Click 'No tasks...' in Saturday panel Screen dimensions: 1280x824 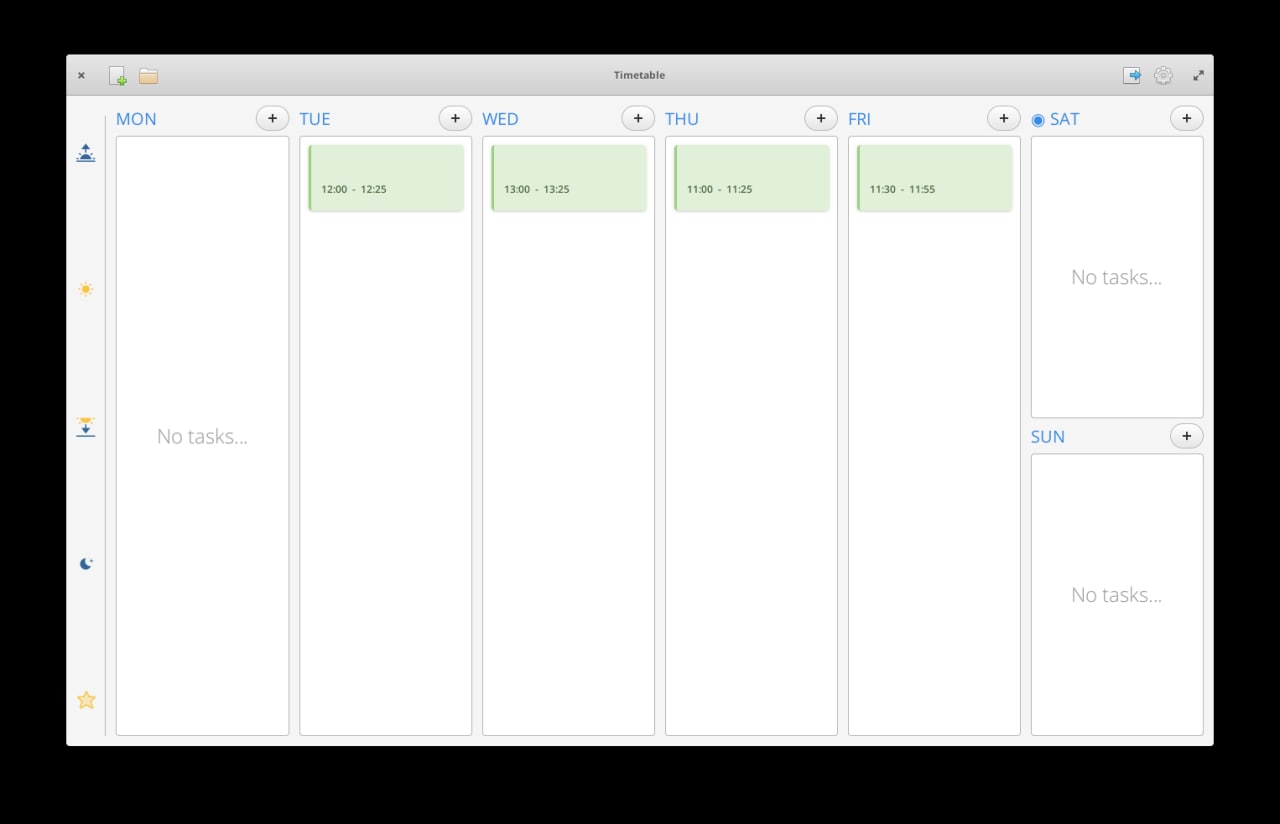tap(1116, 277)
